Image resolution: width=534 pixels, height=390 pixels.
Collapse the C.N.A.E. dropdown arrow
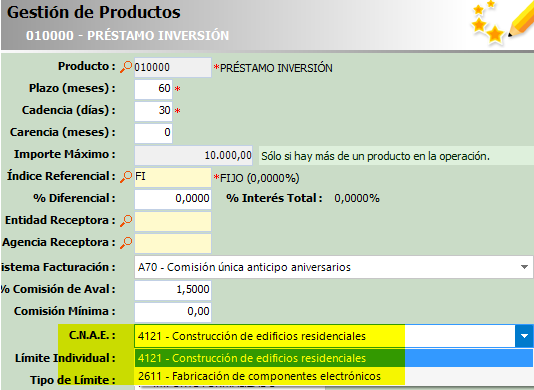pos(524,336)
